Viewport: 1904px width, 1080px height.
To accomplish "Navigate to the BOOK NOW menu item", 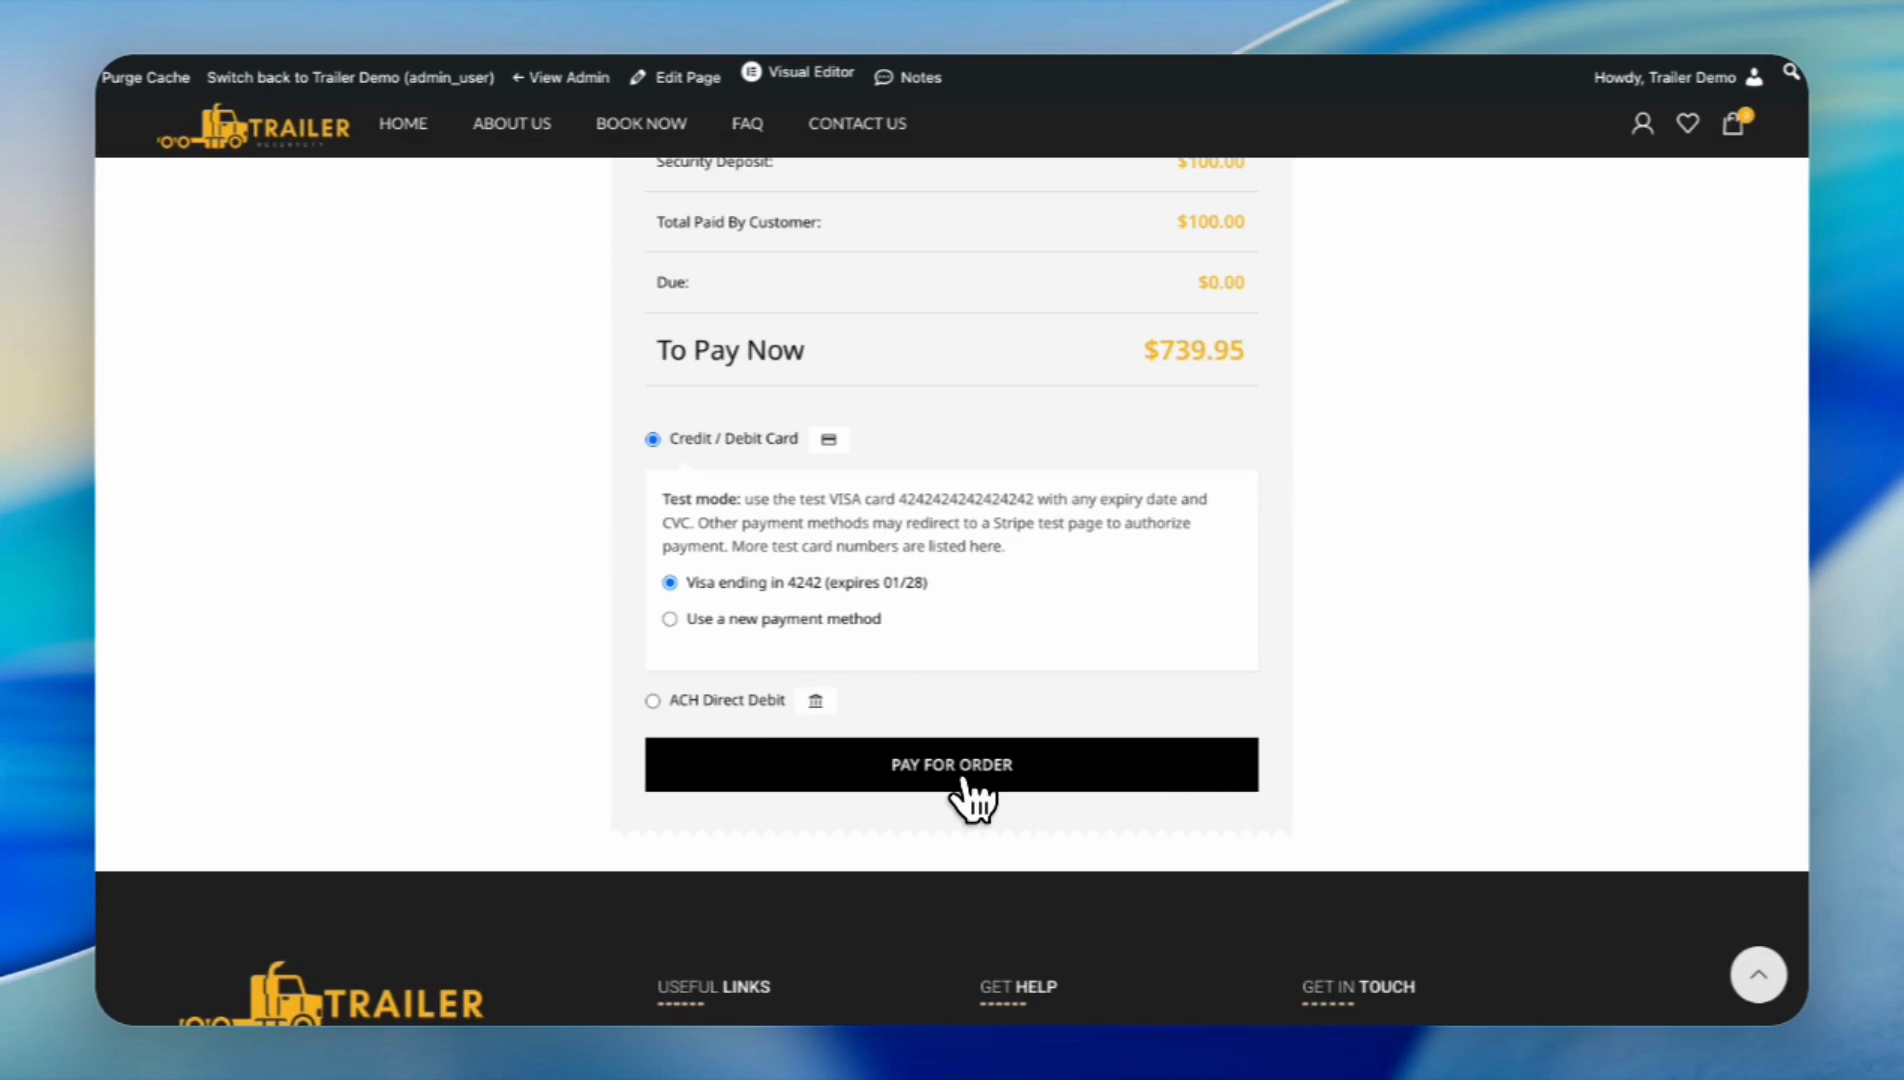I will coord(641,123).
